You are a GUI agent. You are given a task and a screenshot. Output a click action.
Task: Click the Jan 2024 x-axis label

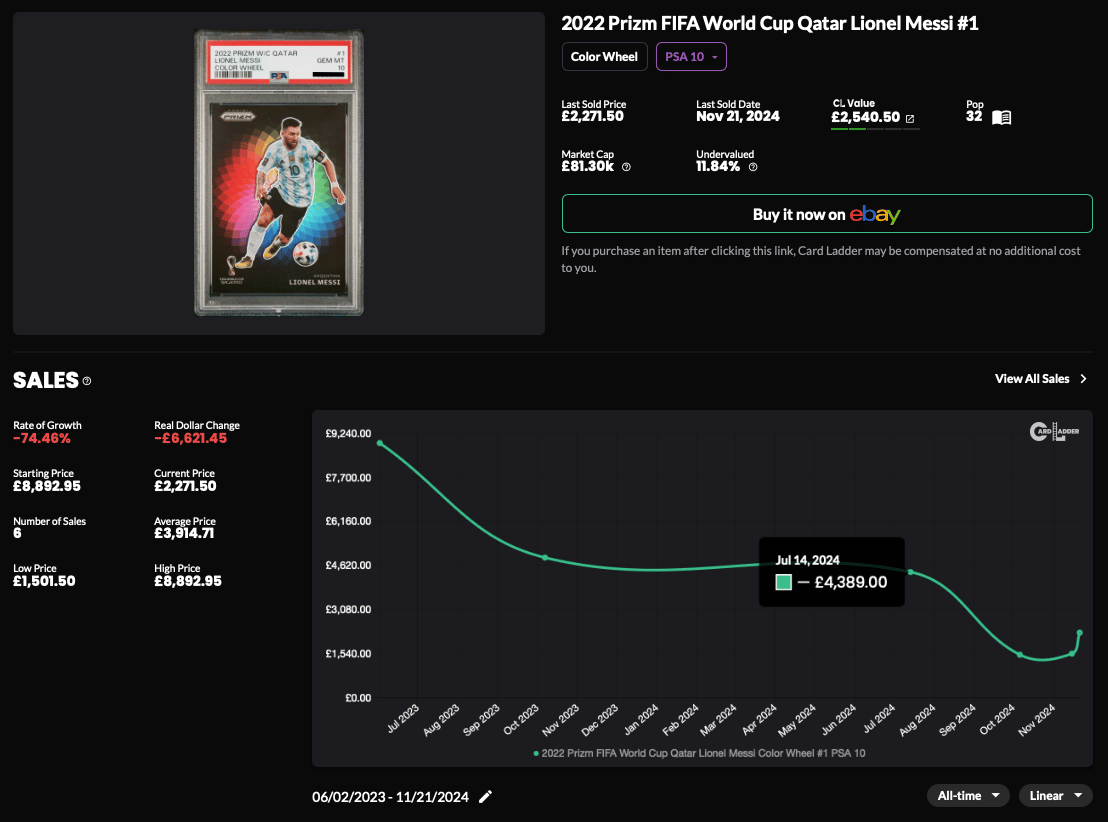(641, 720)
